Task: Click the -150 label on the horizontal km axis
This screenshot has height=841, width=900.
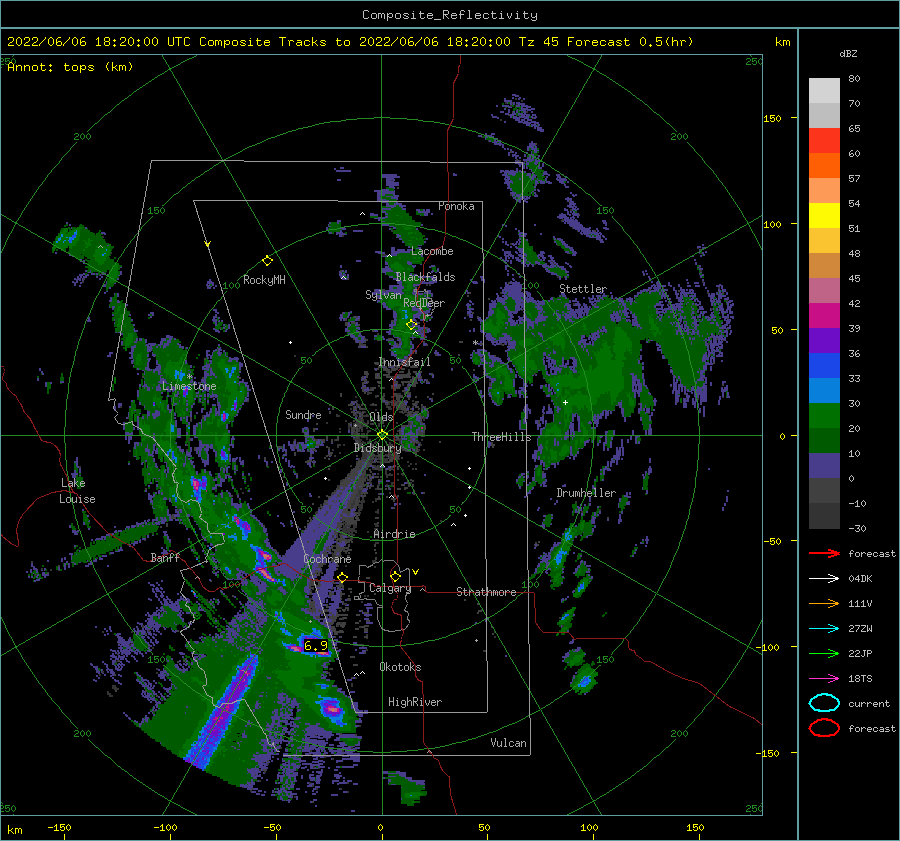Action: pos(59,827)
